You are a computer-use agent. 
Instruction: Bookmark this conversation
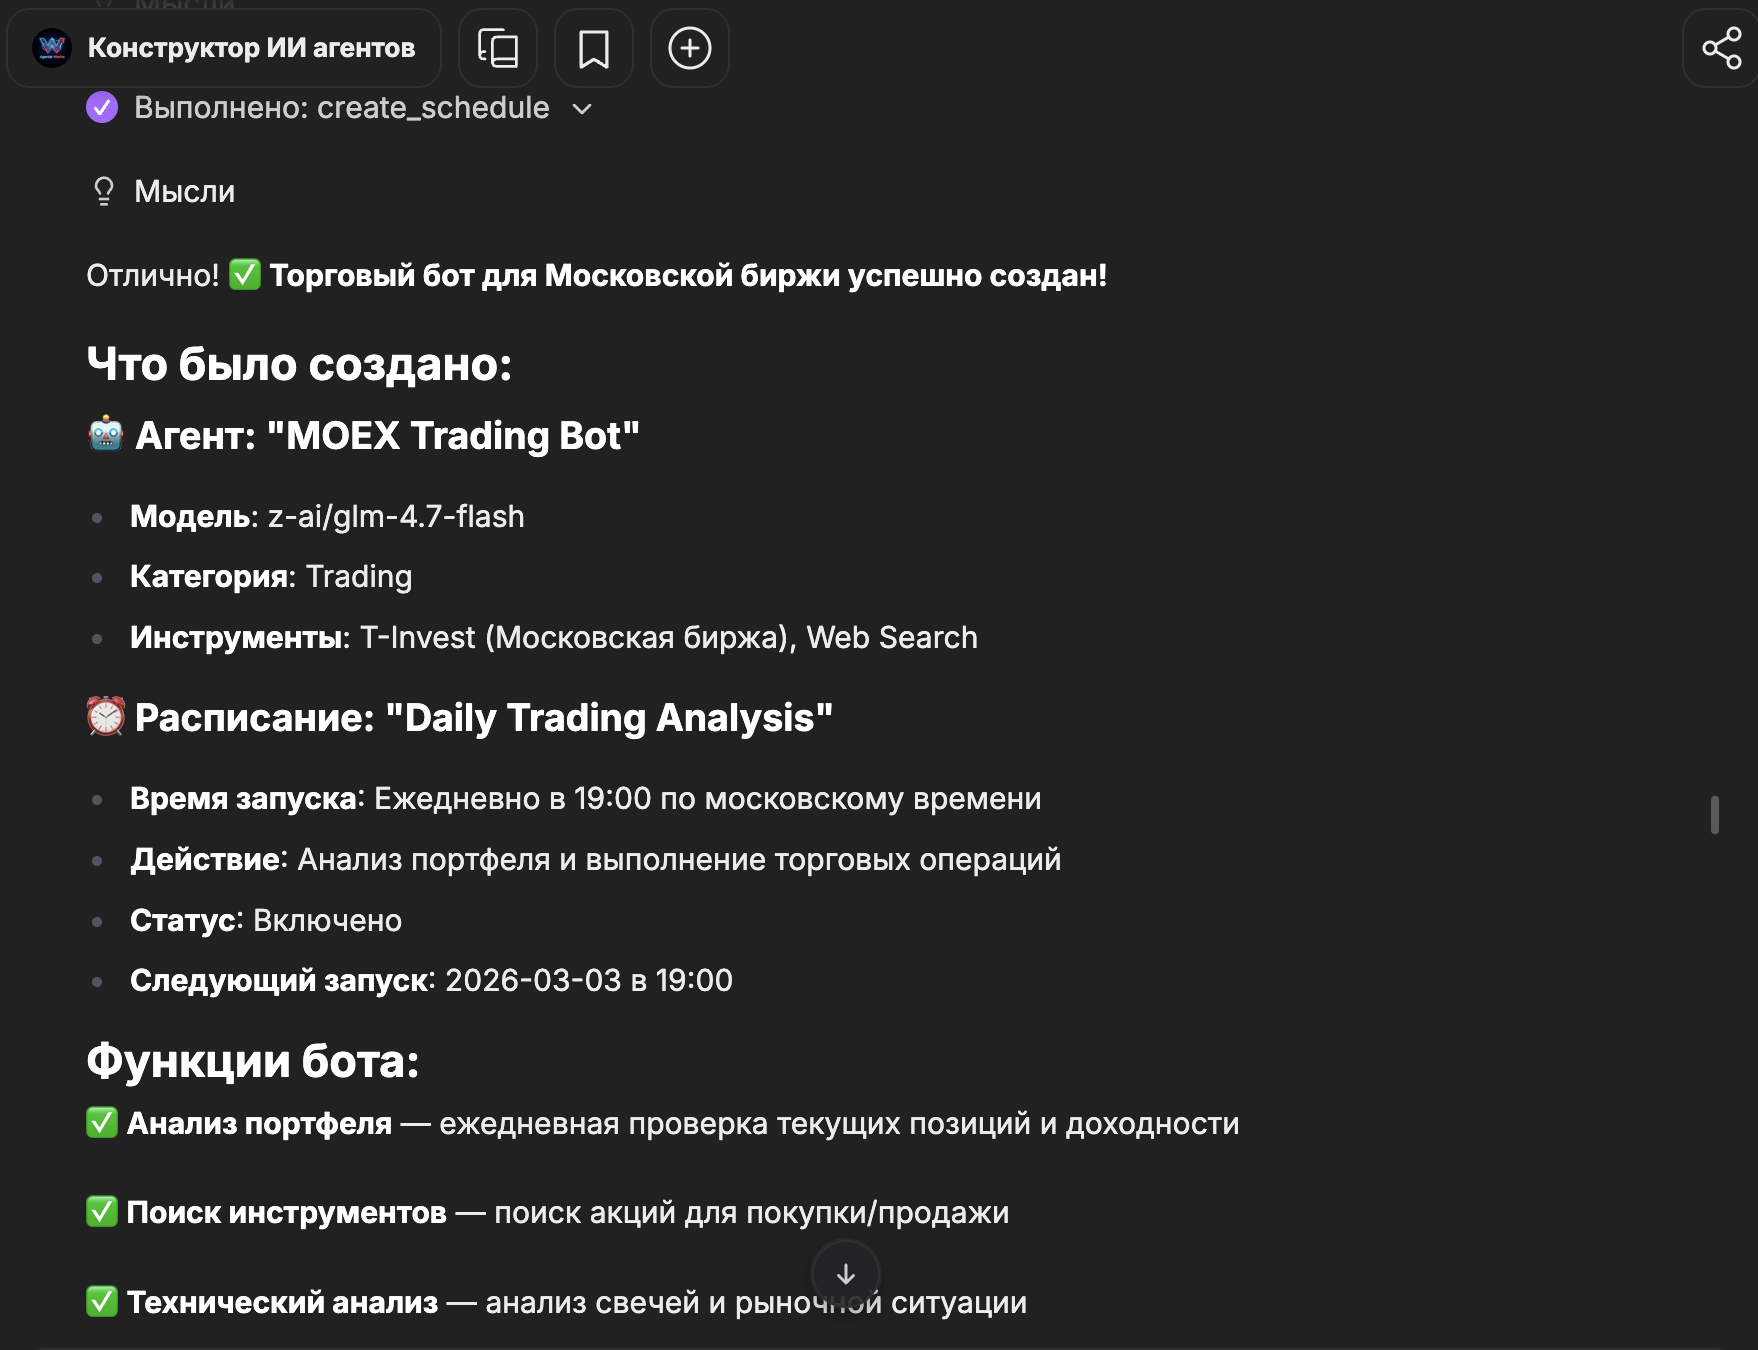594,48
